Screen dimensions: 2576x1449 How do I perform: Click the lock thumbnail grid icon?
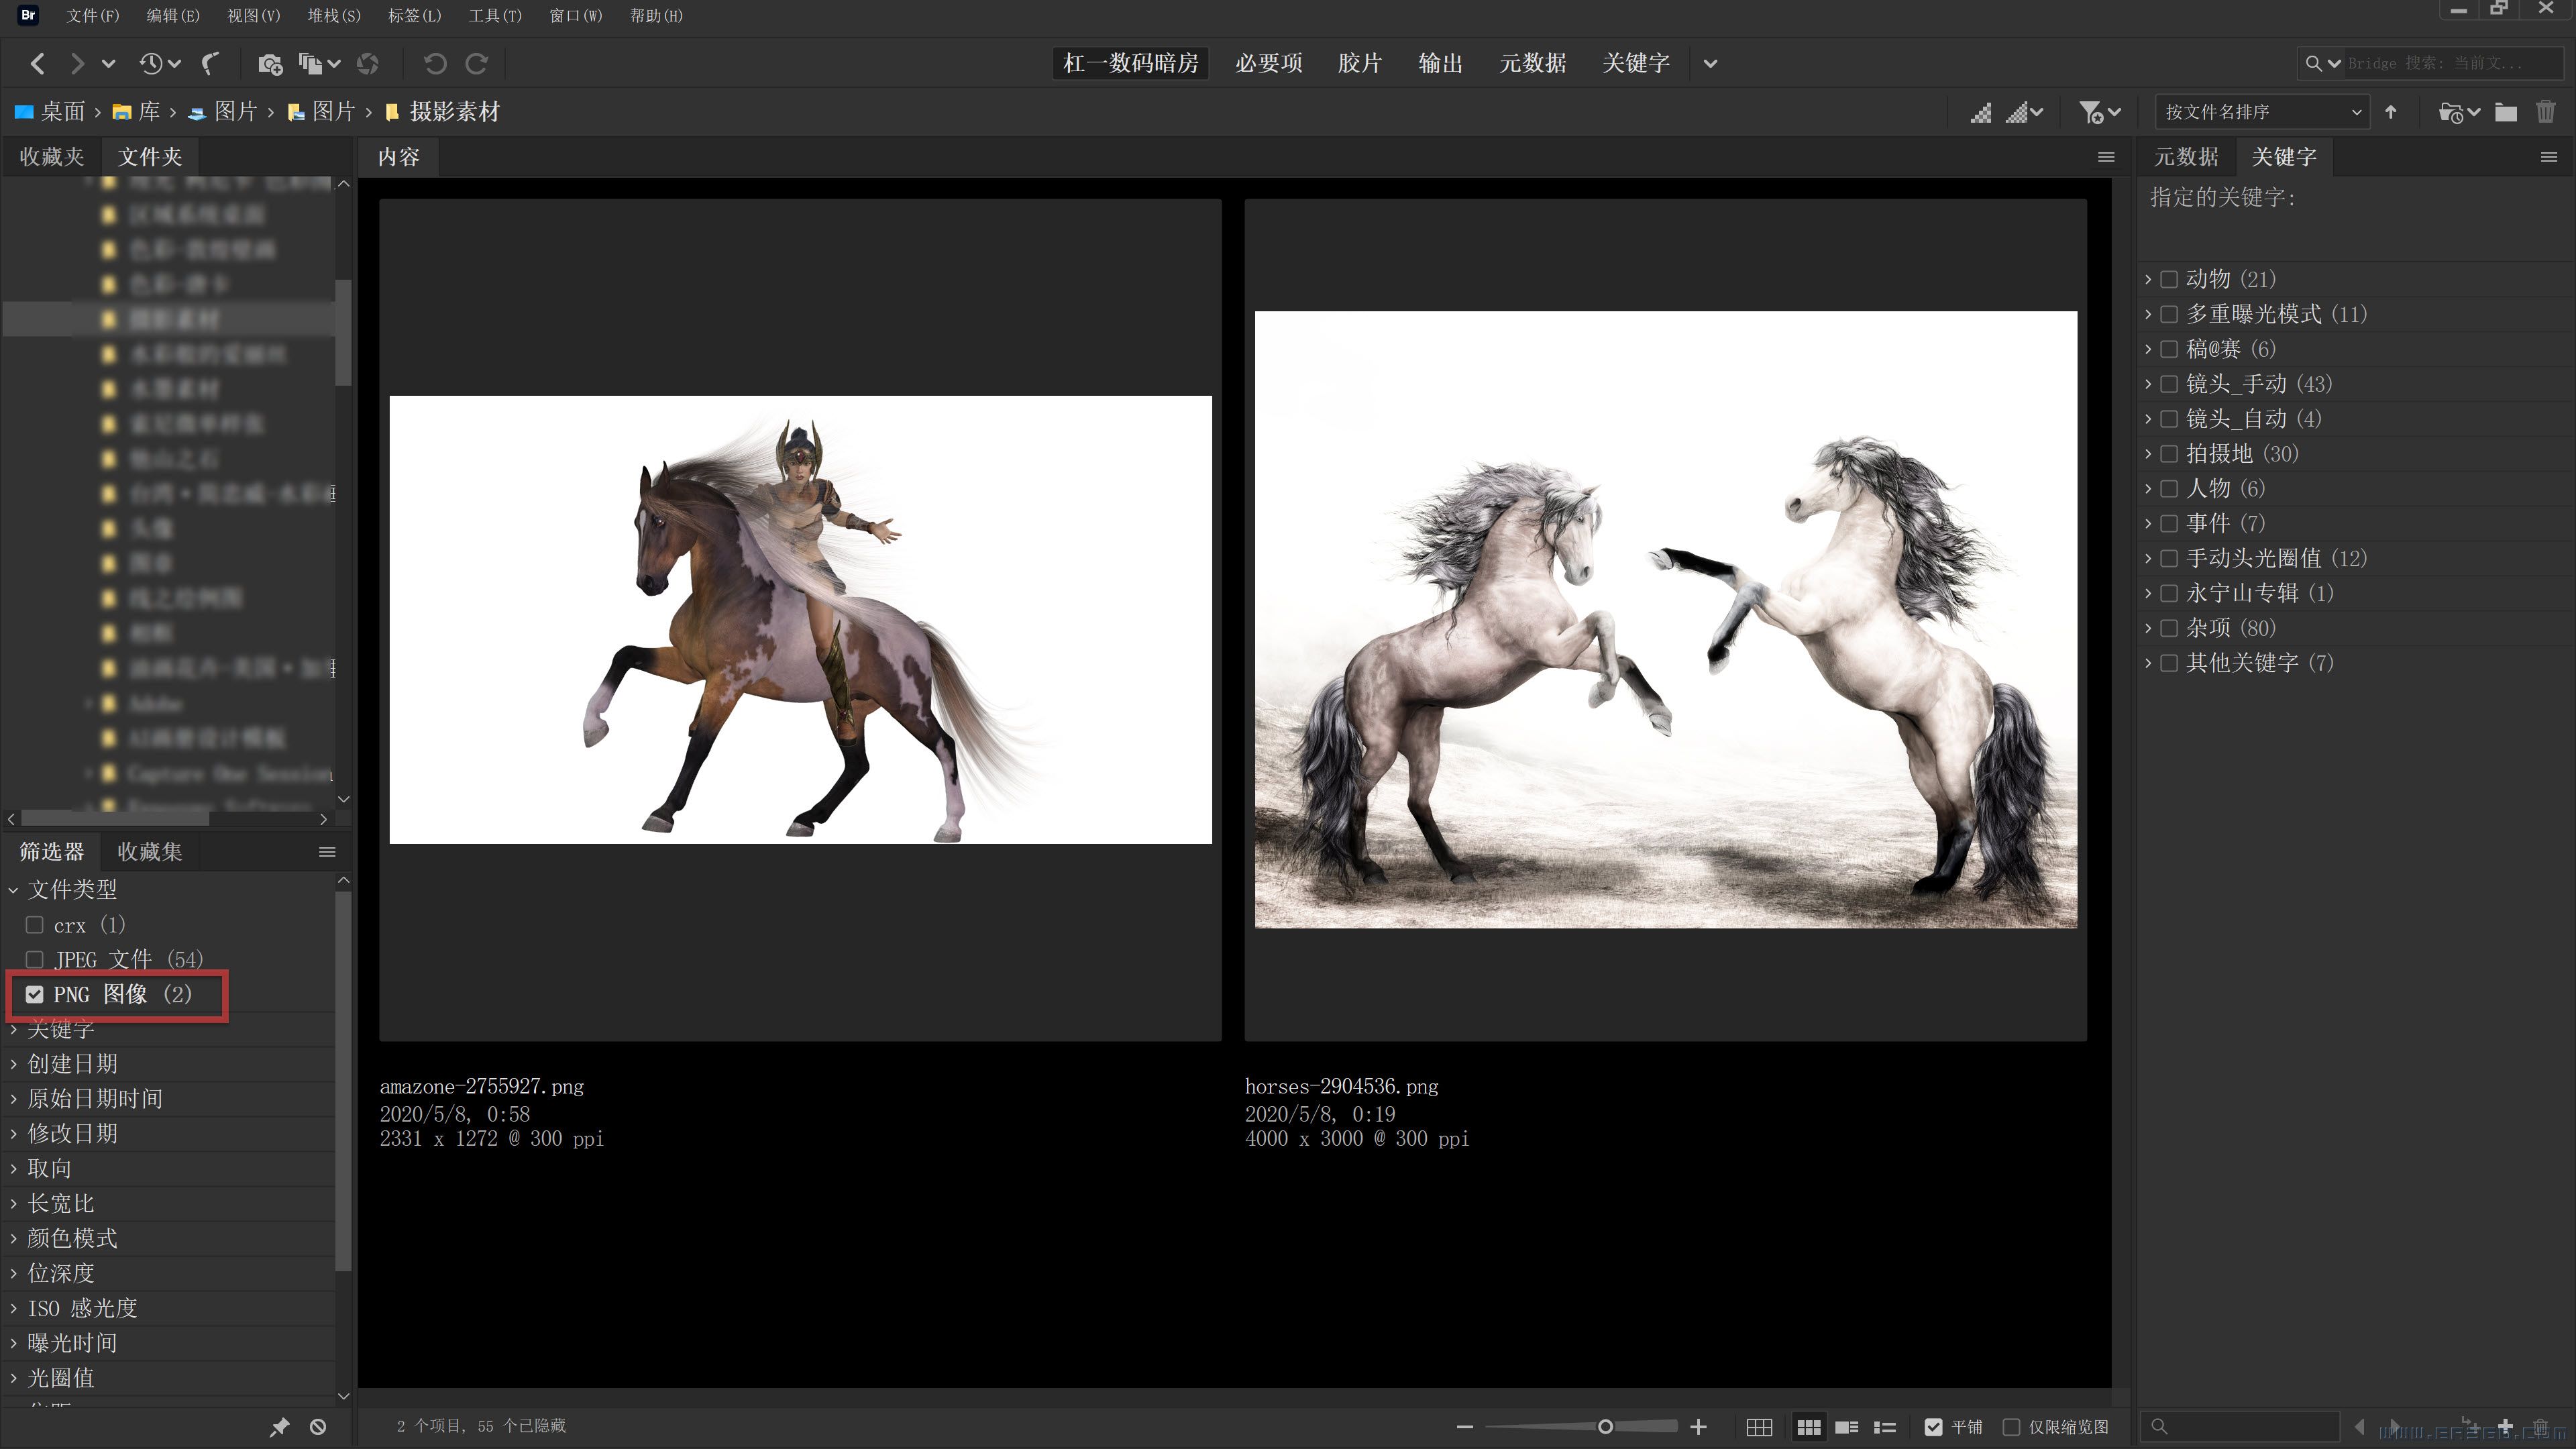click(x=1759, y=1427)
